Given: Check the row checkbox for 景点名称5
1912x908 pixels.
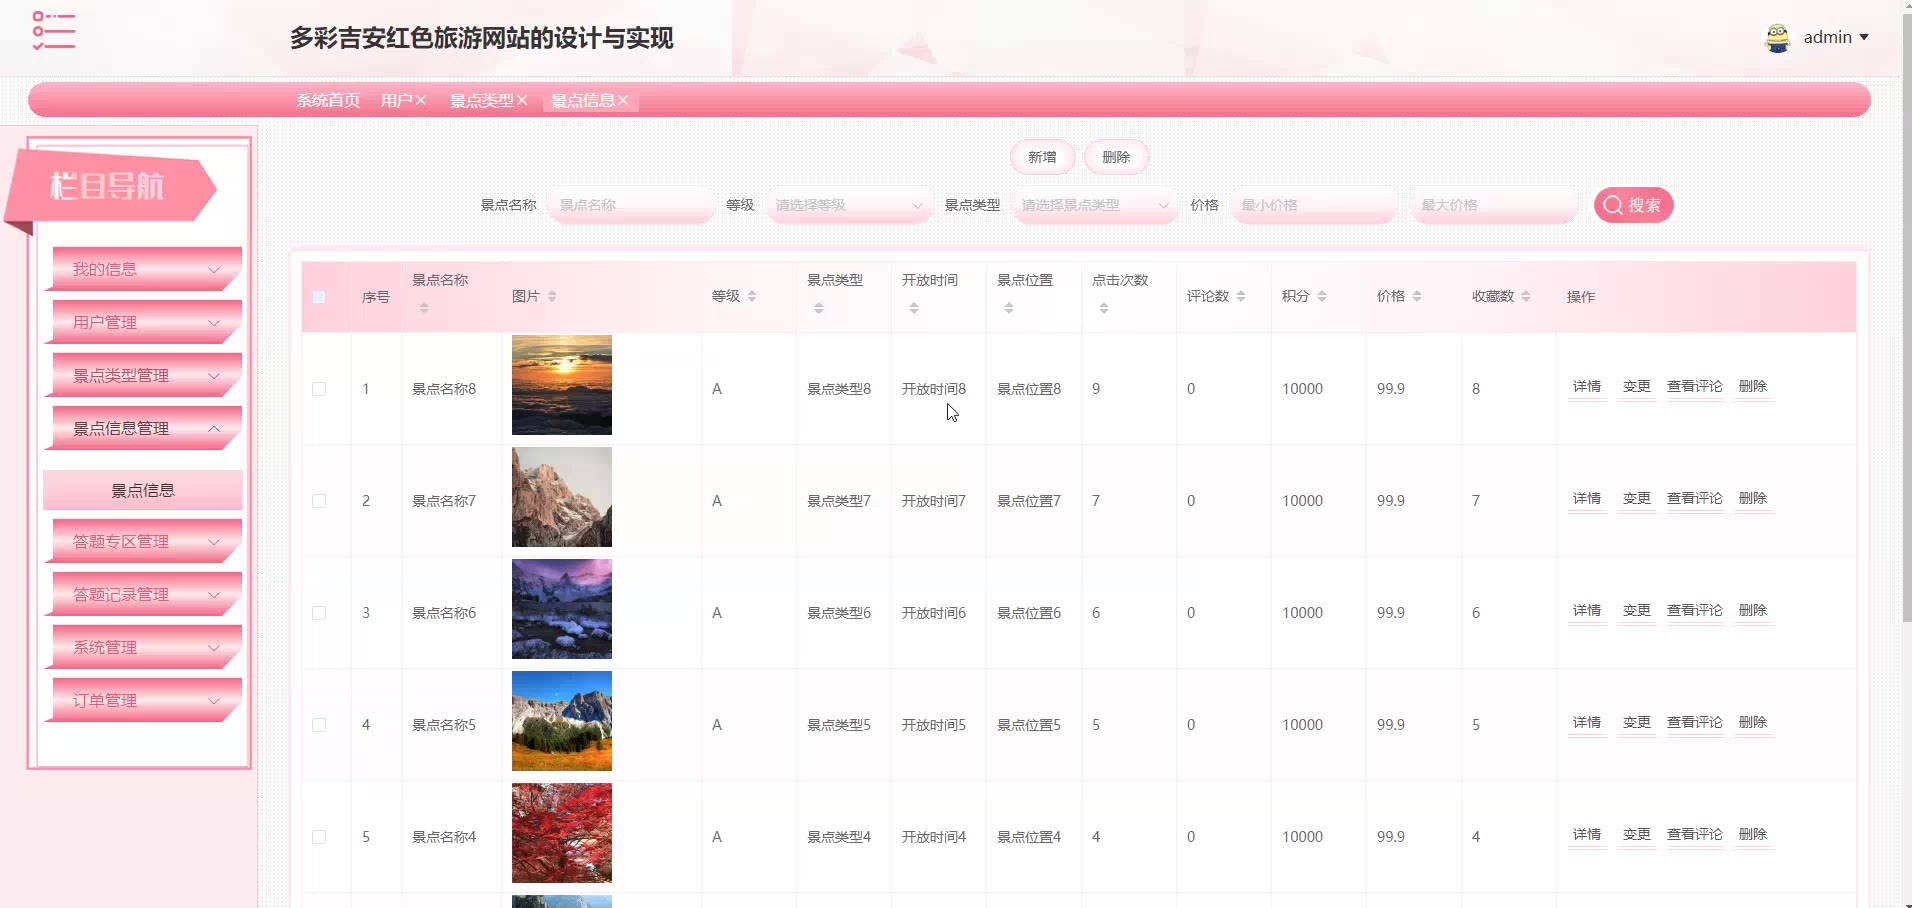Looking at the screenshot, I should [x=319, y=725].
